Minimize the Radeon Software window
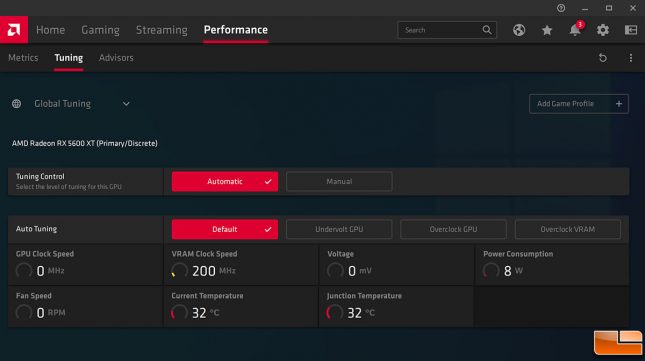 click(585, 8)
